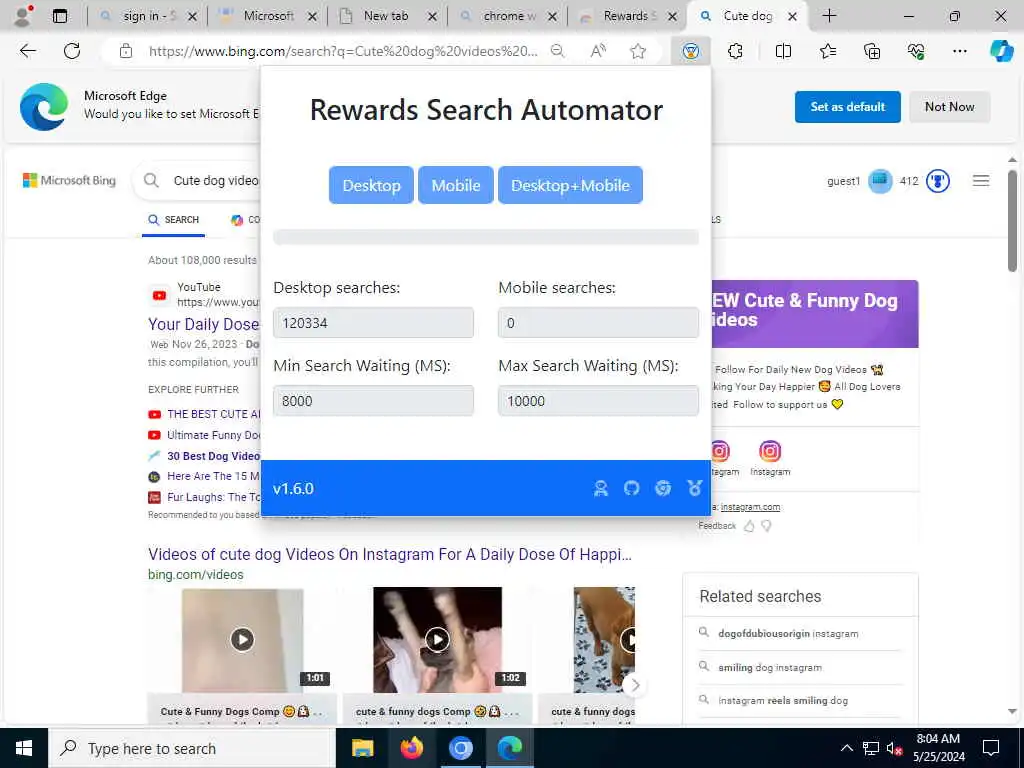Switch to the New tab tab
The width and height of the screenshot is (1024, 768).
[388, 16]
